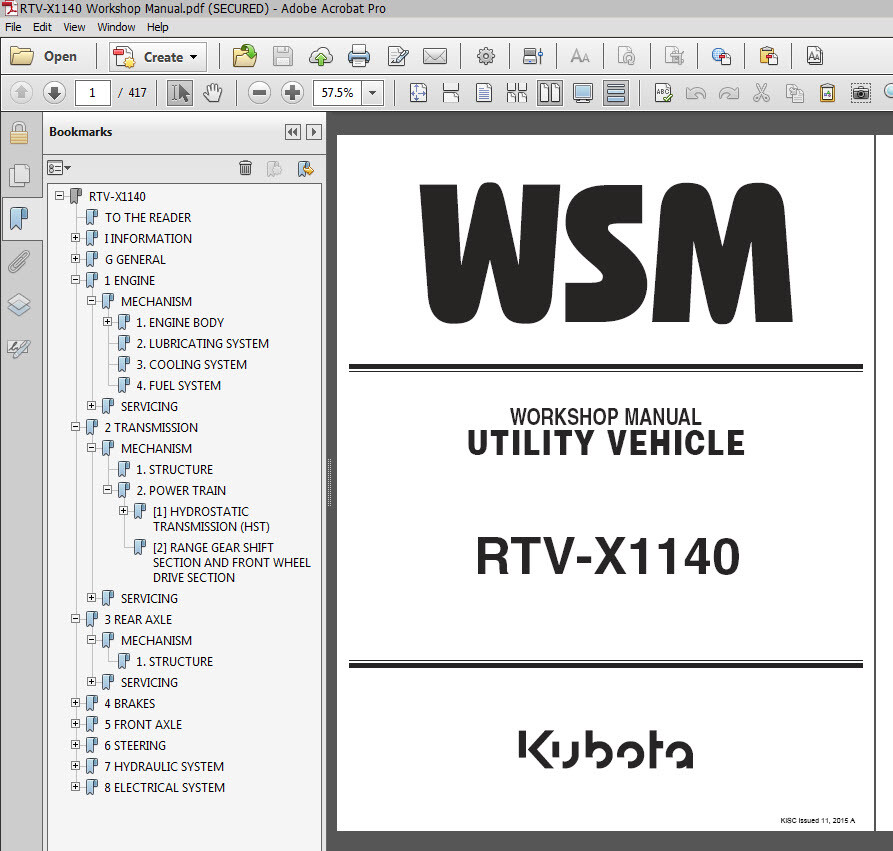Click the security lock panel icon
The width and height of the screenshot is (893, 851).
click(x=19, y=133)
